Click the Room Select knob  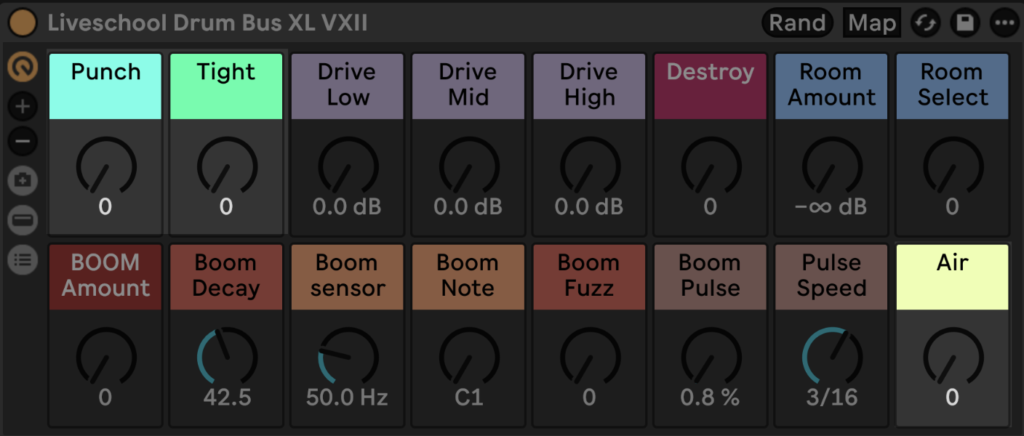[953, 167]
